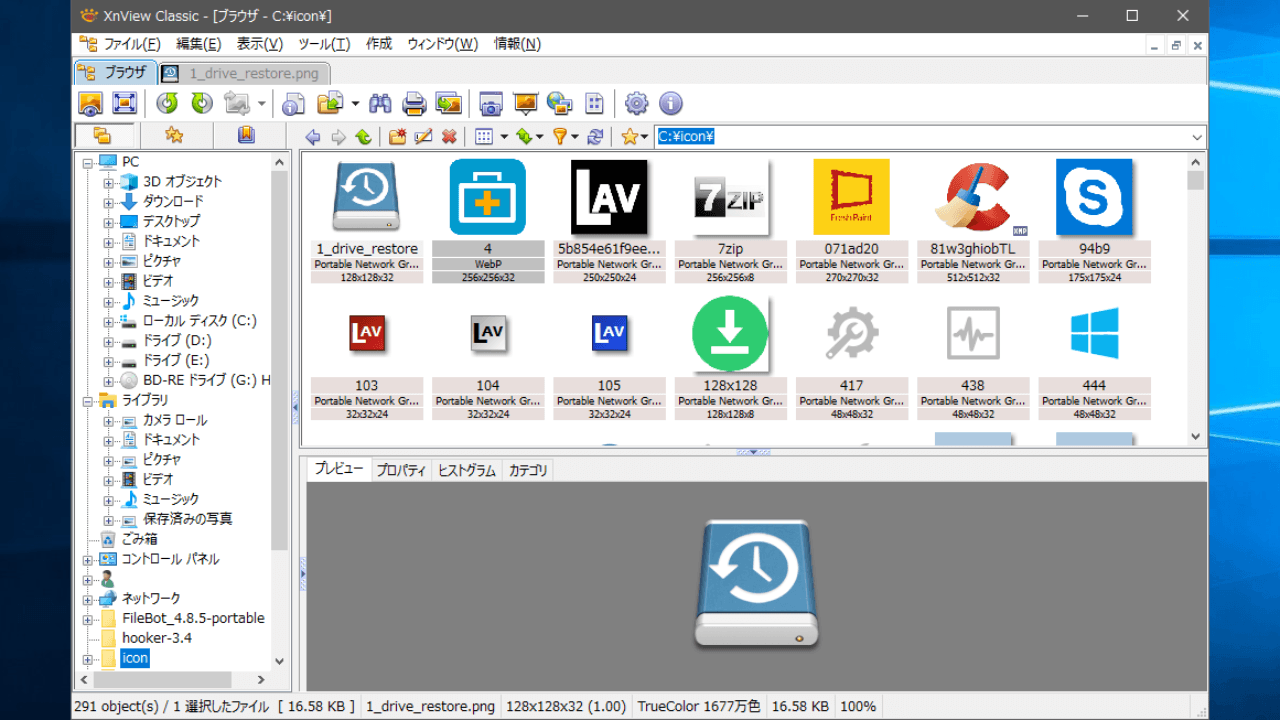Create contact sheet icon
This screenshot has width=1280, height=720.
point(595,103)
